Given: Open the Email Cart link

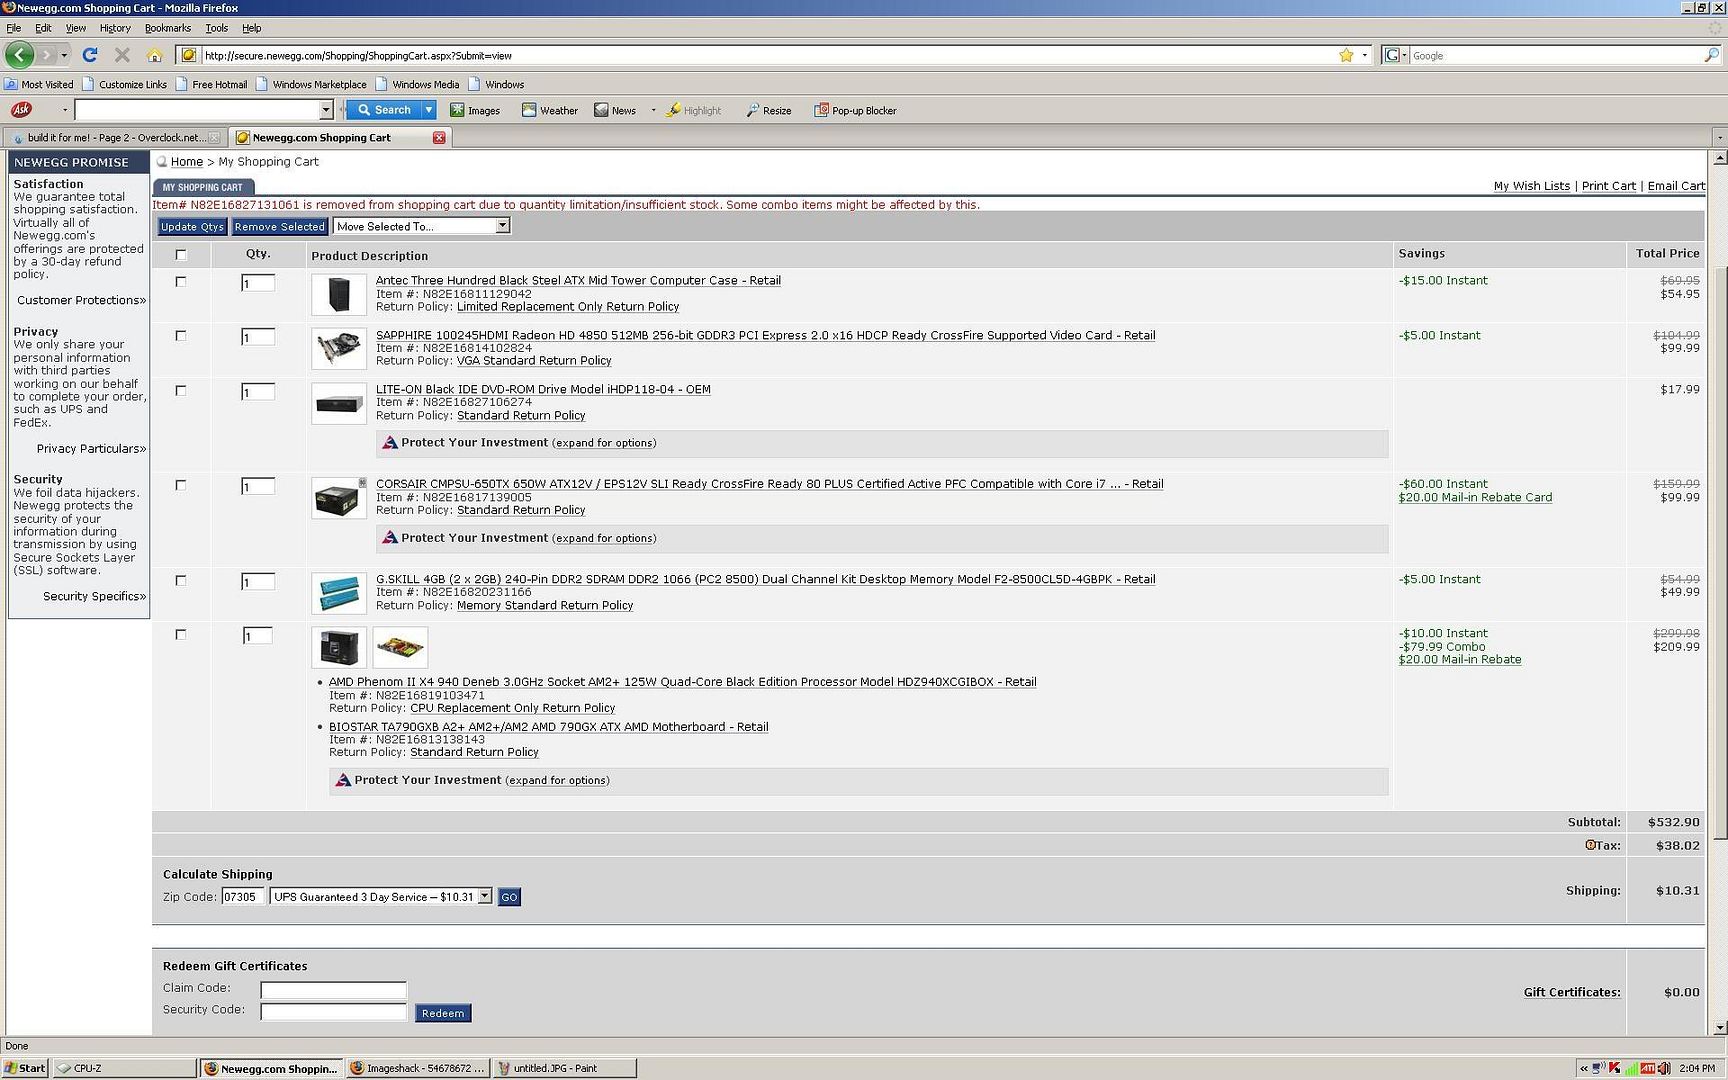Looking at the screenshot, I should (1676, 186).
